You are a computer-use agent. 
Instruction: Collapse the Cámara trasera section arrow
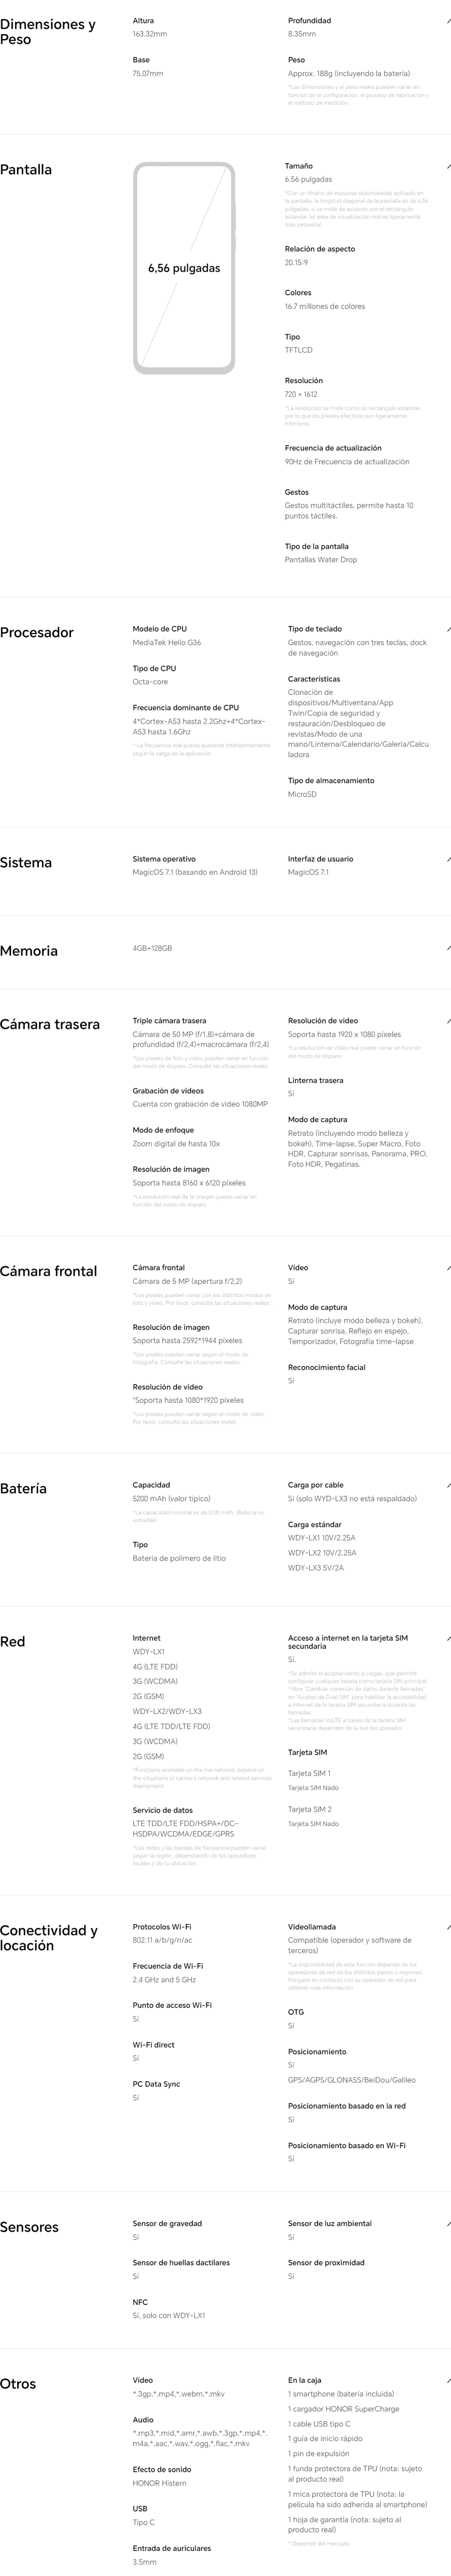[x=447, y=1021]
